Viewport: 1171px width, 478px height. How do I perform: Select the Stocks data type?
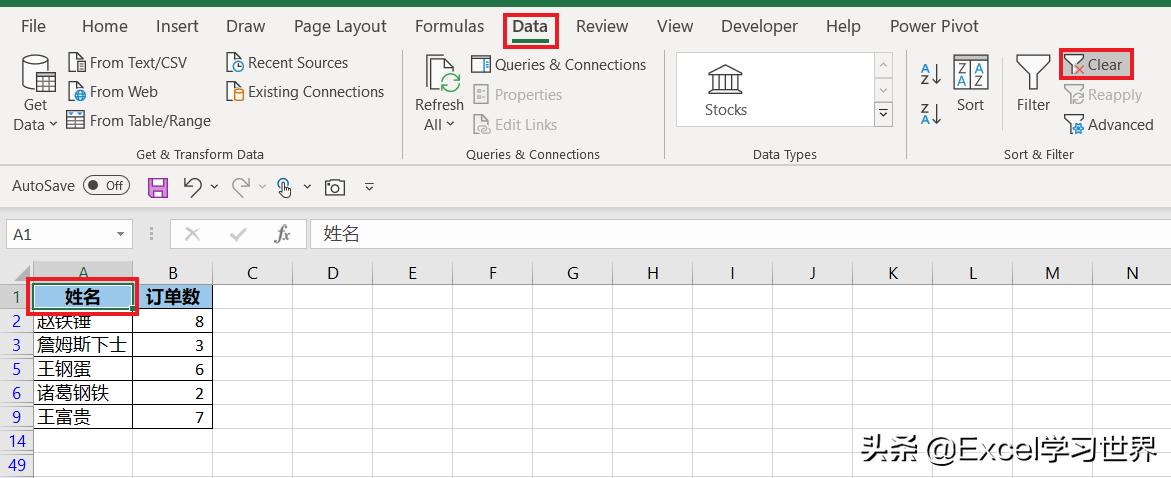(x=726, y=90)
